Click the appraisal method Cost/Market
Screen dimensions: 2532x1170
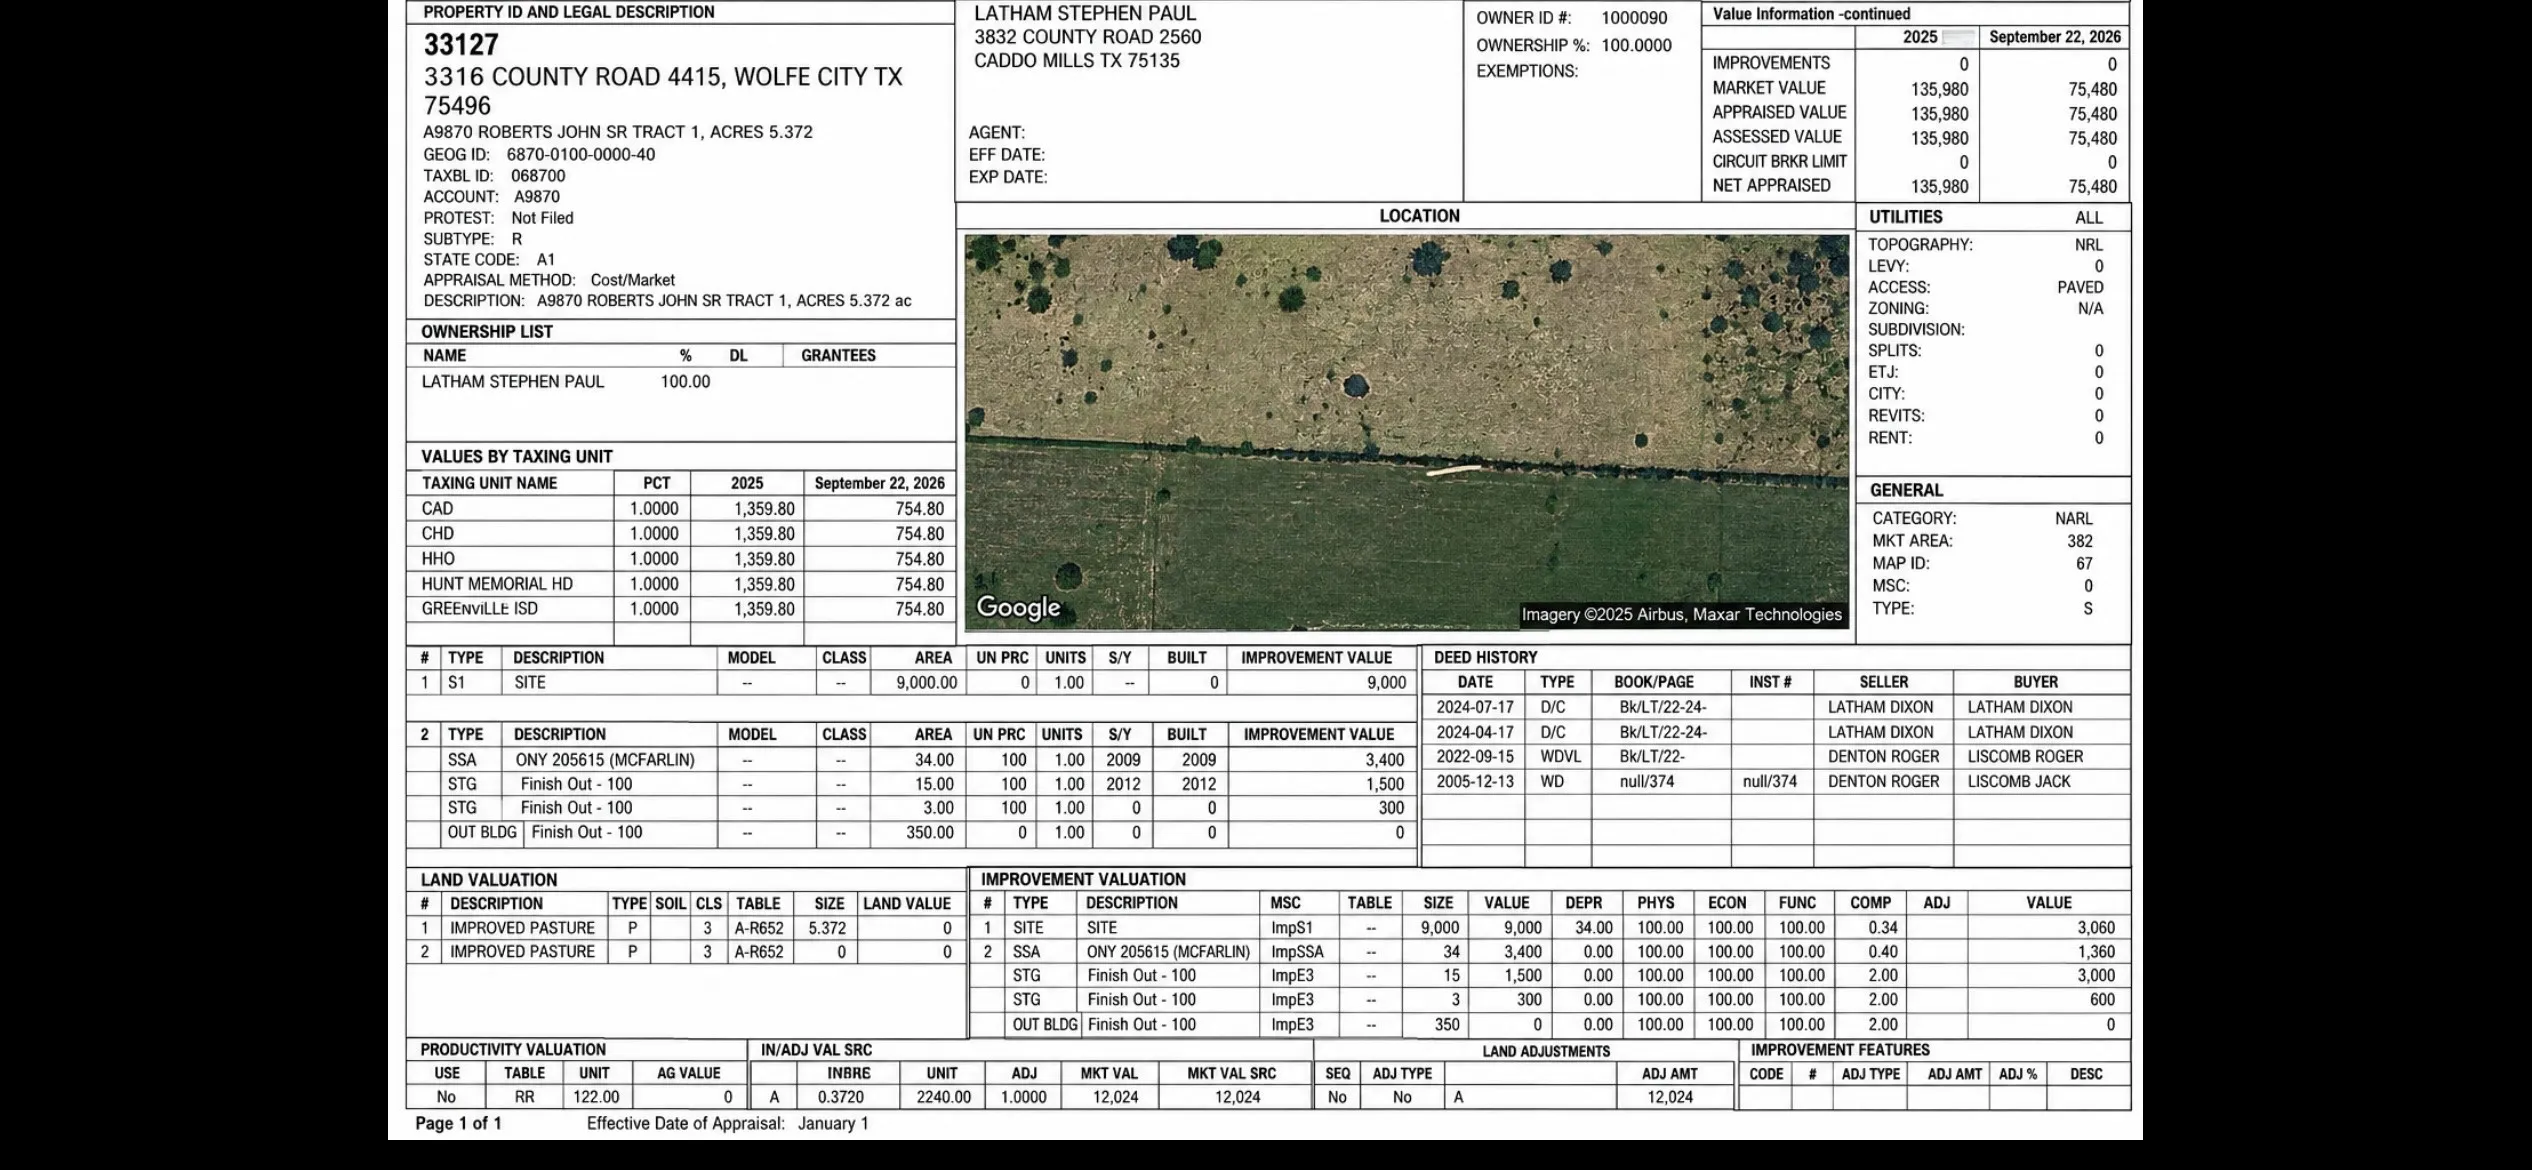(x=632, y=280)
